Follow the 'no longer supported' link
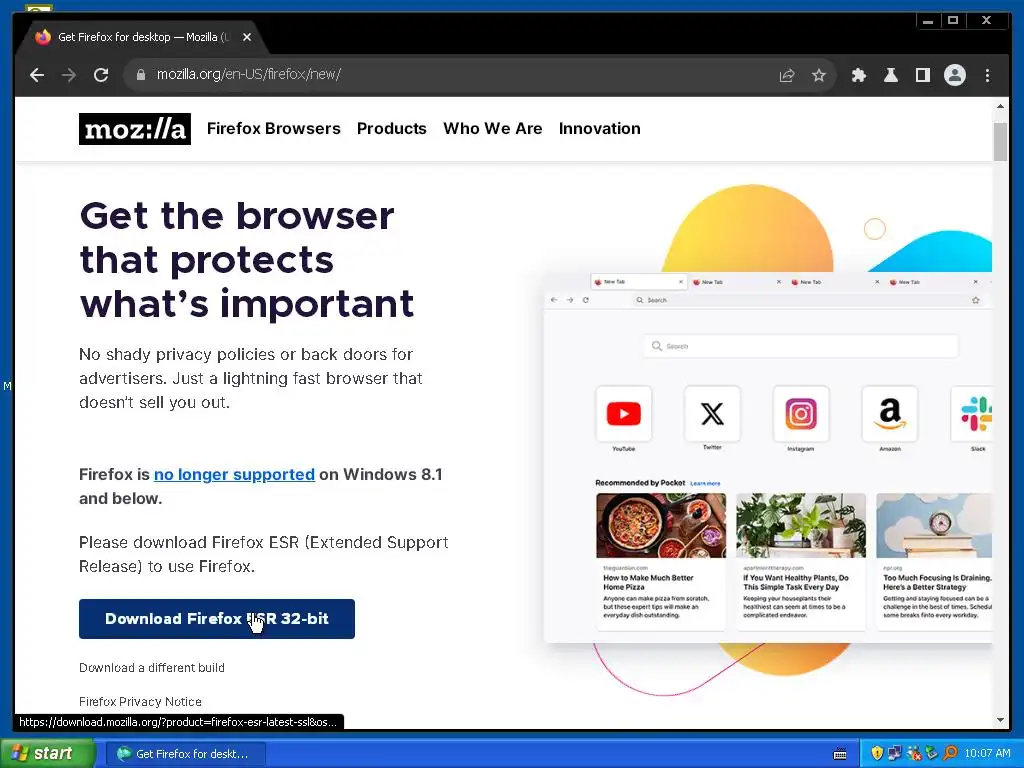 point(234,475)
